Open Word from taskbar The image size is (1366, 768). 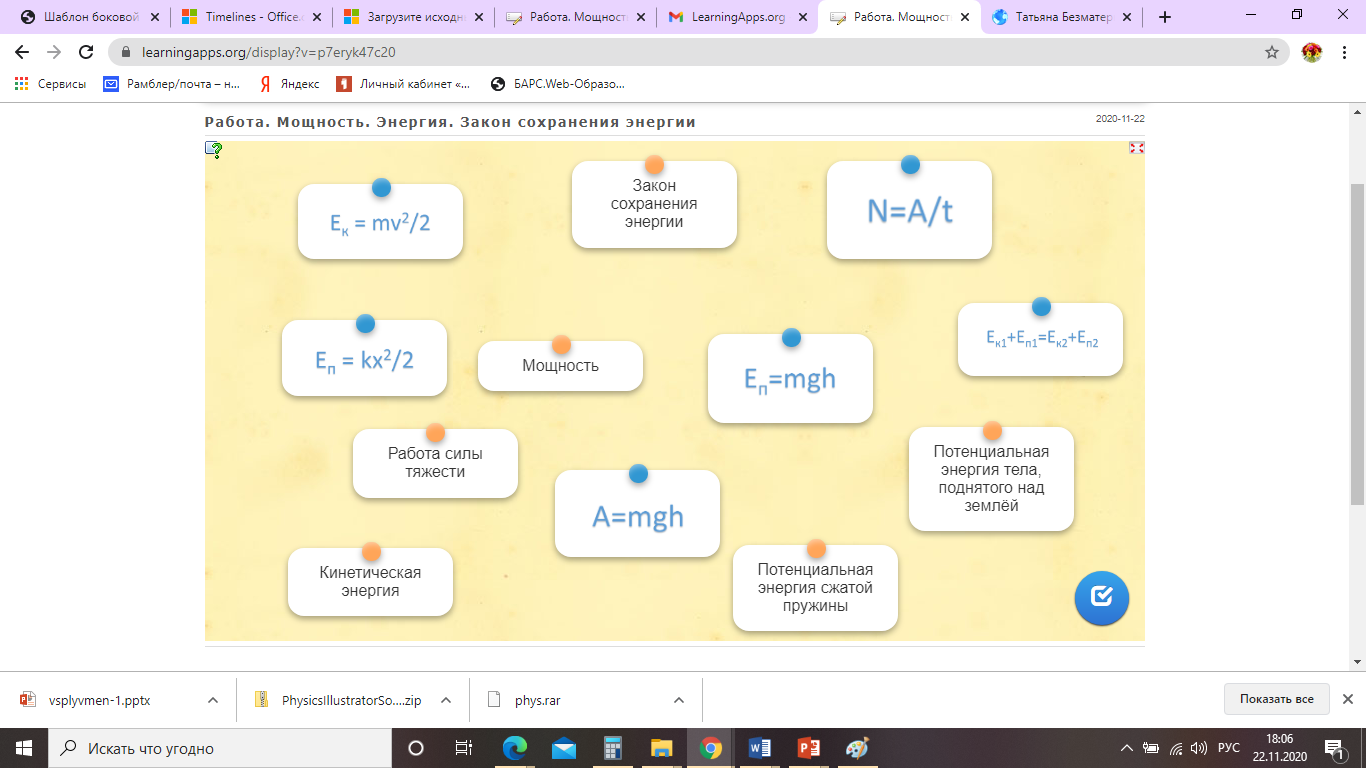760,747
